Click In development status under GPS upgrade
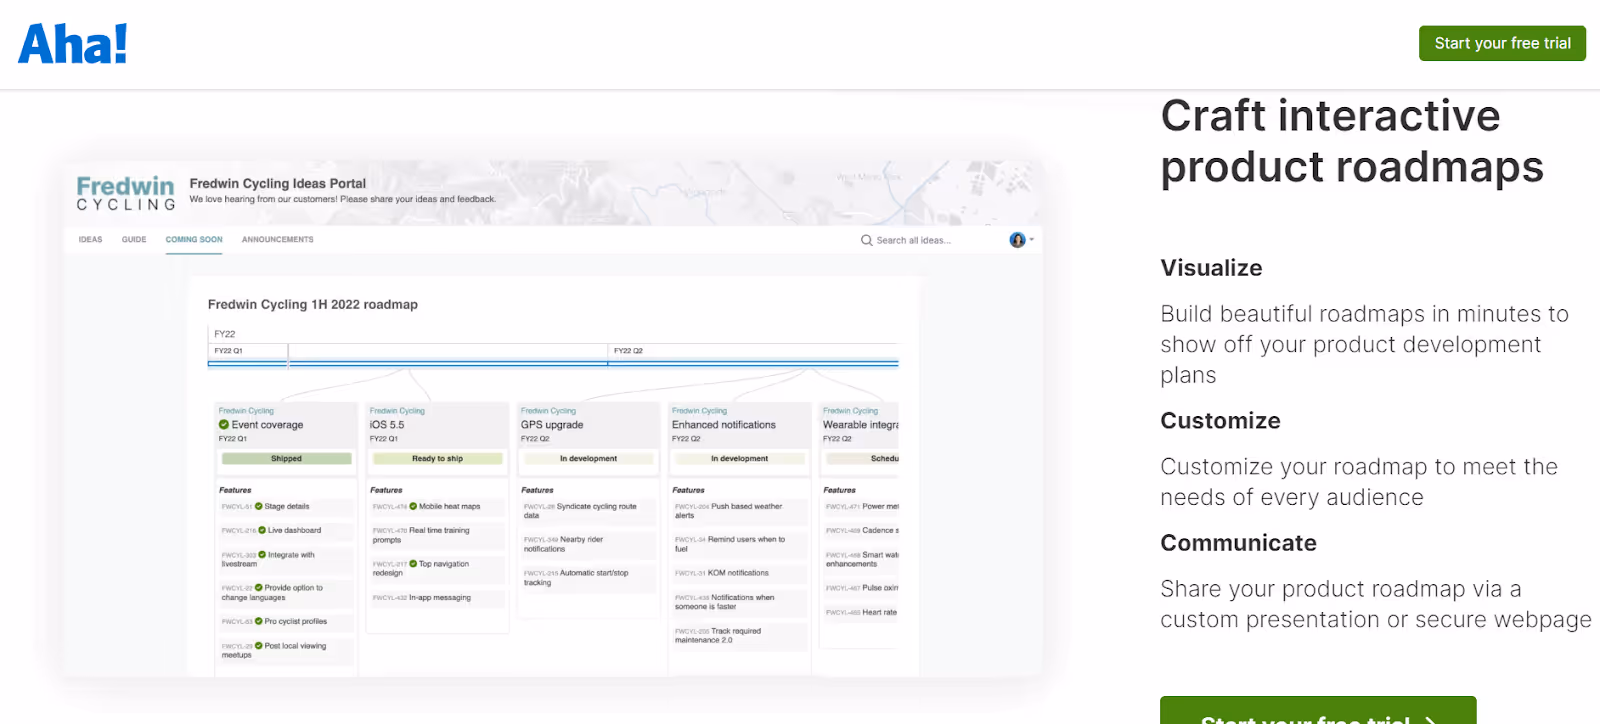 coord(588,459)
